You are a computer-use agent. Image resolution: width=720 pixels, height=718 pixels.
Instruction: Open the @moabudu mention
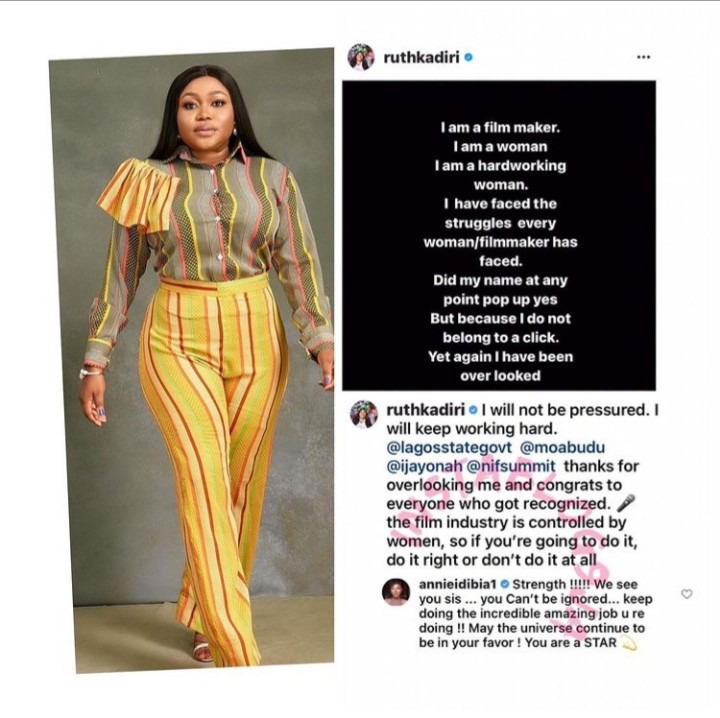click(x=562, y=448)
